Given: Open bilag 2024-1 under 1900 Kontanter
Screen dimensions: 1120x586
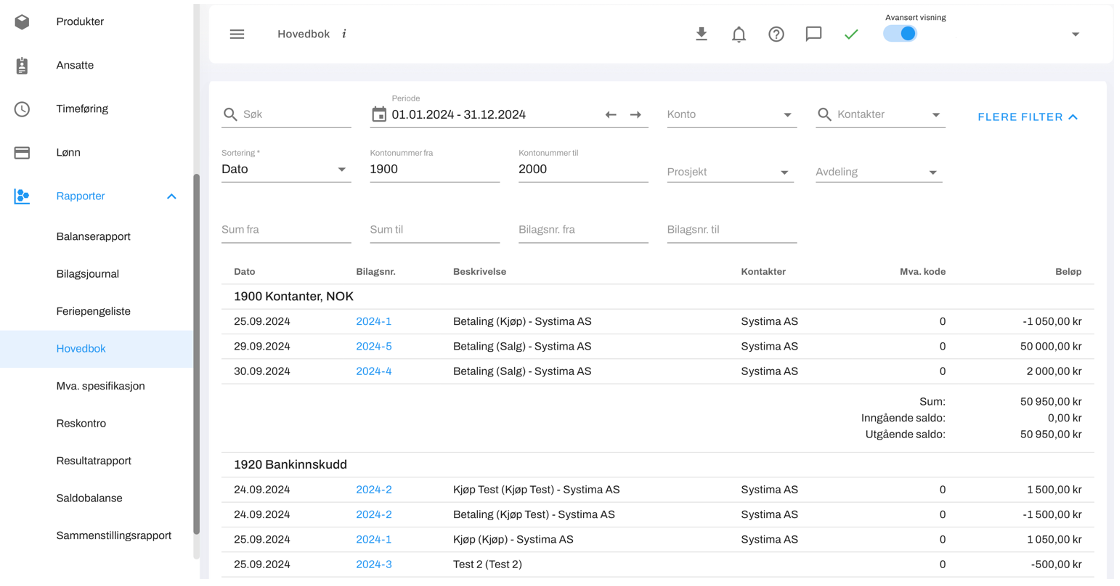Looking at the screenshot, I should 374,322.
